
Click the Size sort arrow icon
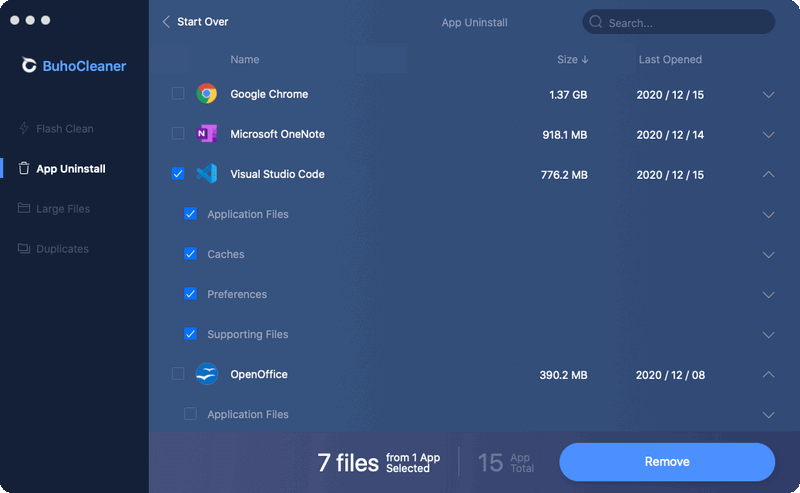click(x=585, y=60)
